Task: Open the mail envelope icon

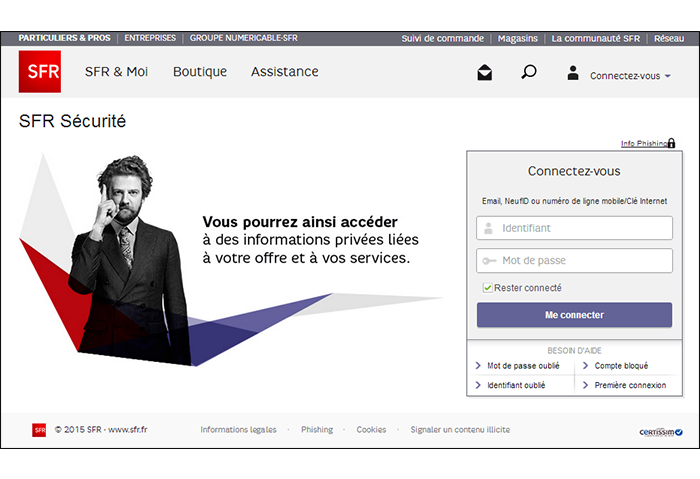Action: [x=485, y=73]
